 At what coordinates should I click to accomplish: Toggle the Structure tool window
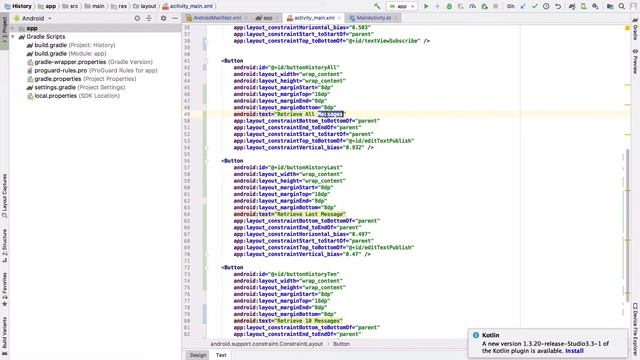click(x=4, y=245)
